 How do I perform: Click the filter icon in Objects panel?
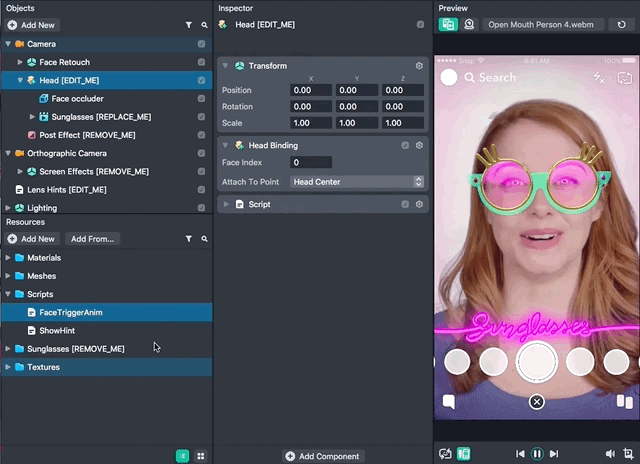point(188,24)
